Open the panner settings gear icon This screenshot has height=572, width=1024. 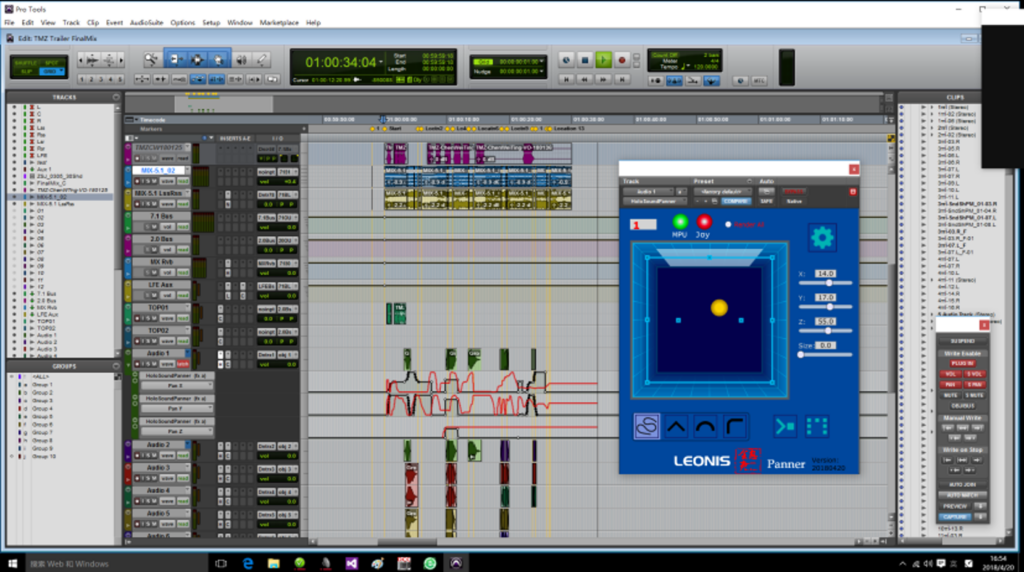822,237
